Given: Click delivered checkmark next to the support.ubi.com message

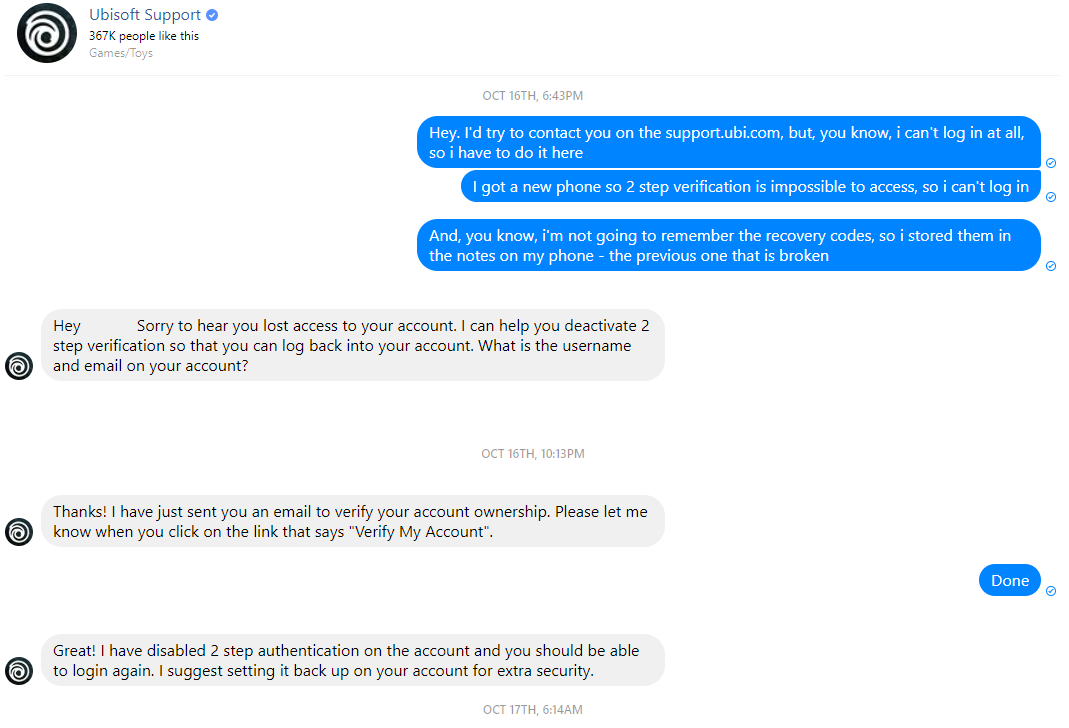Looking at the screenshot, I should click(1051, 163).
